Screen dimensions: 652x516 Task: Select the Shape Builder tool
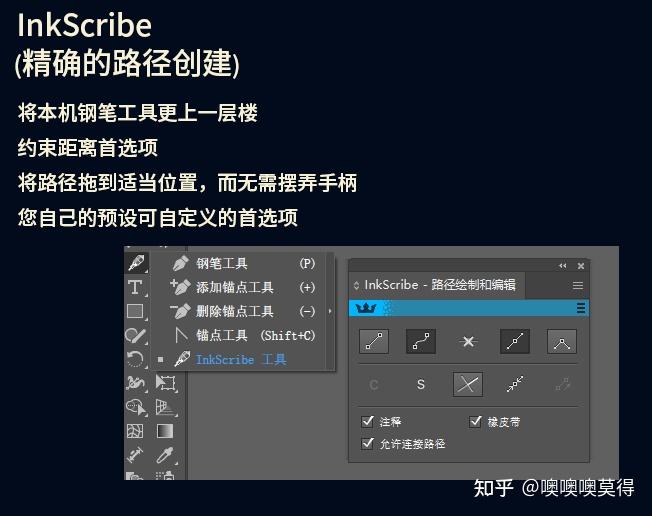click(136, 407)
